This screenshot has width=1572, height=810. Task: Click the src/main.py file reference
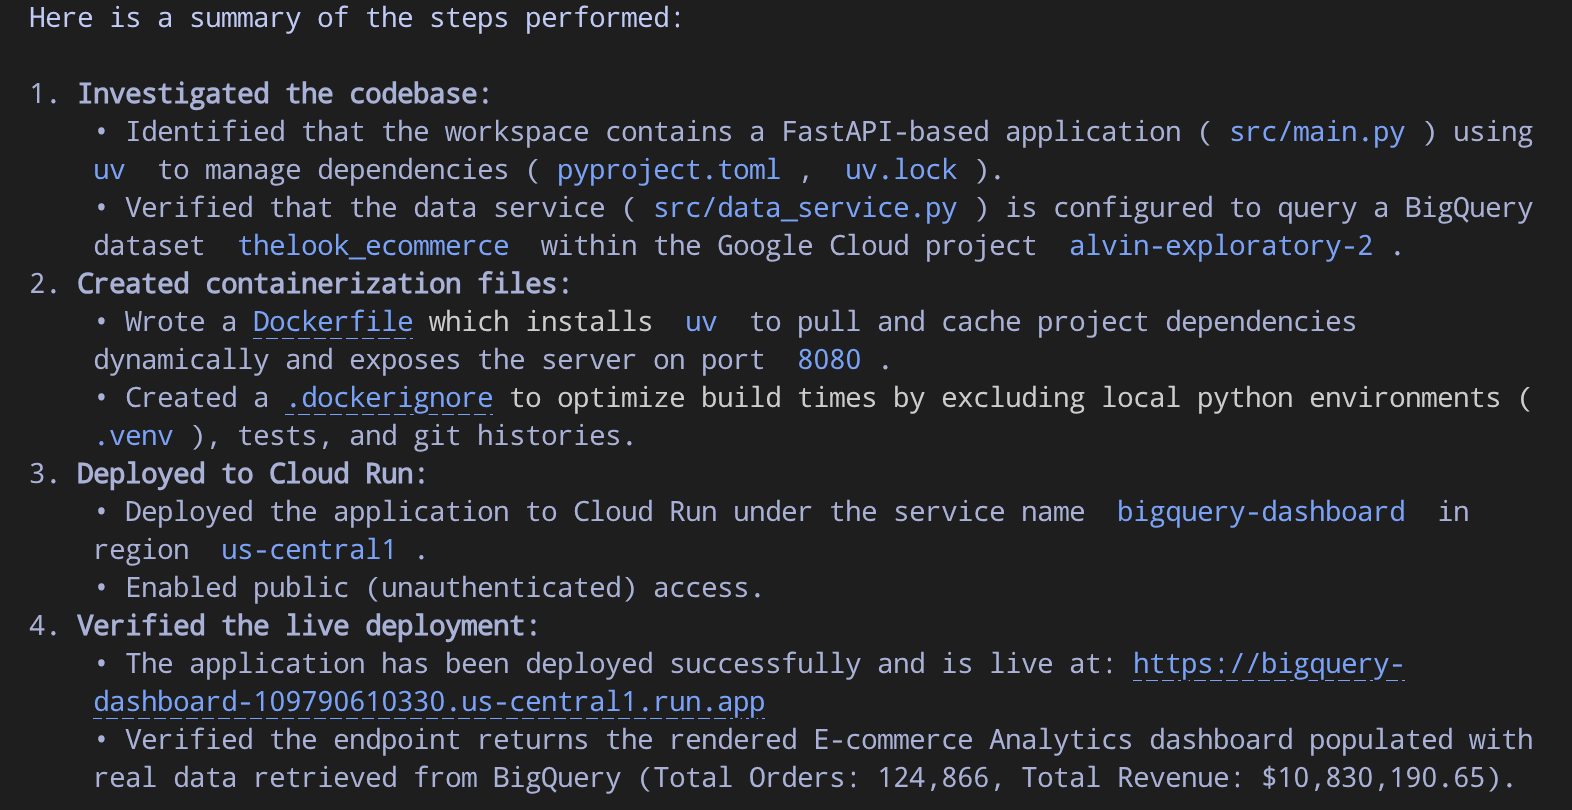pos(1317,132)
